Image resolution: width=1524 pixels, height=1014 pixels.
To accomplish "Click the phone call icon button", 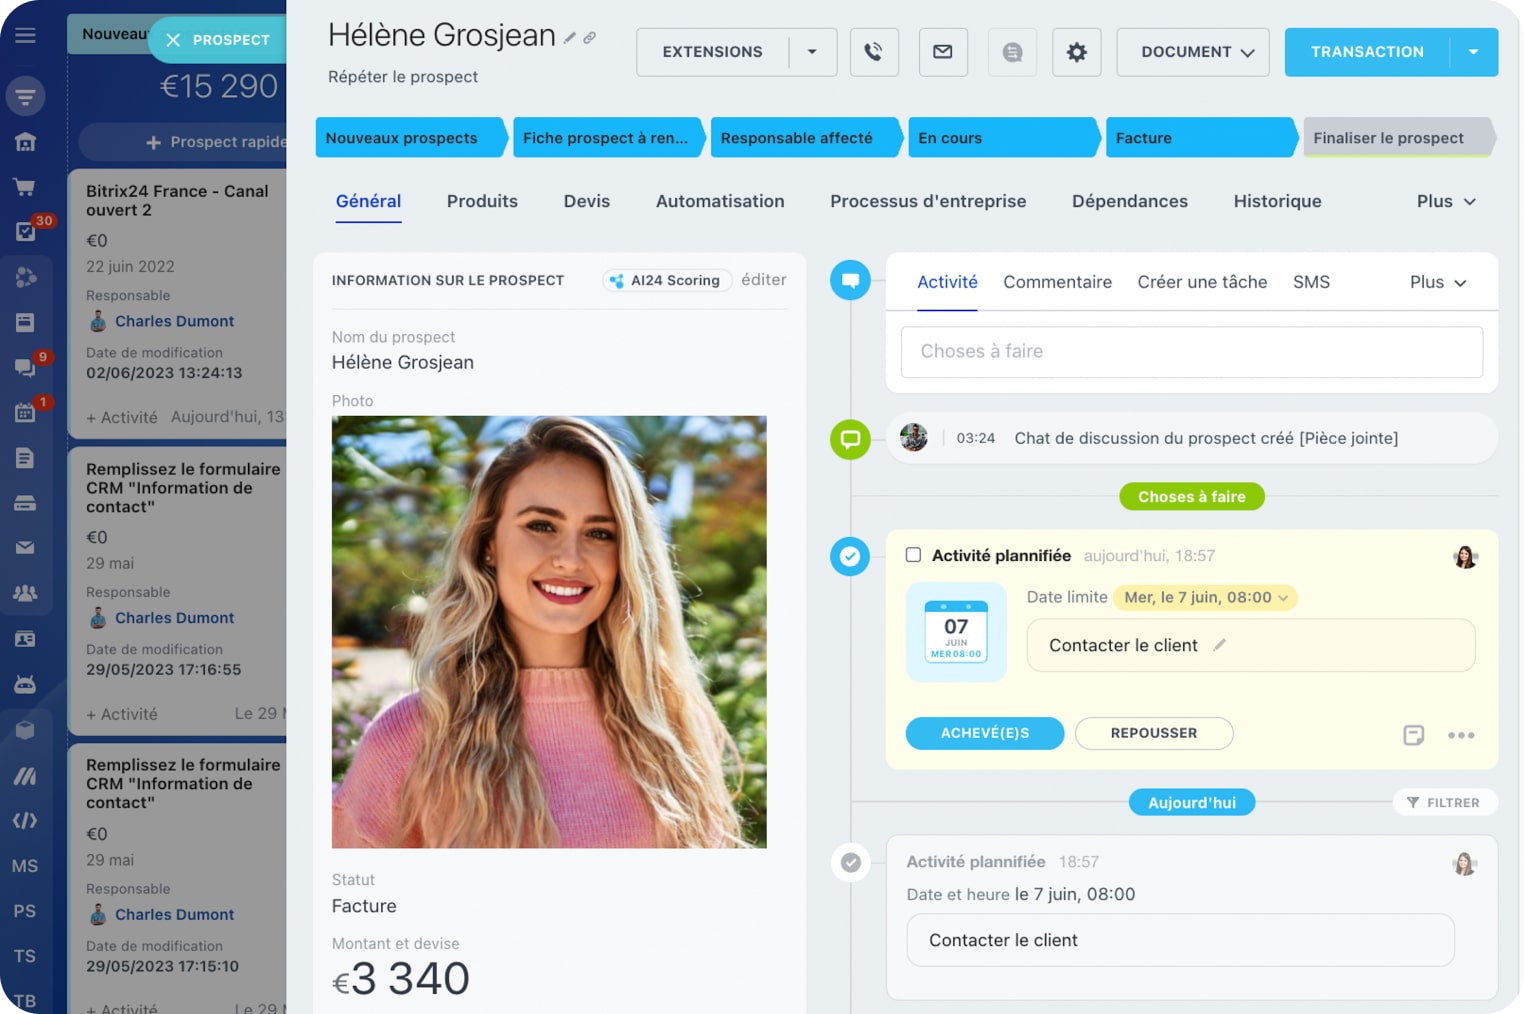I will click(873, 52).
